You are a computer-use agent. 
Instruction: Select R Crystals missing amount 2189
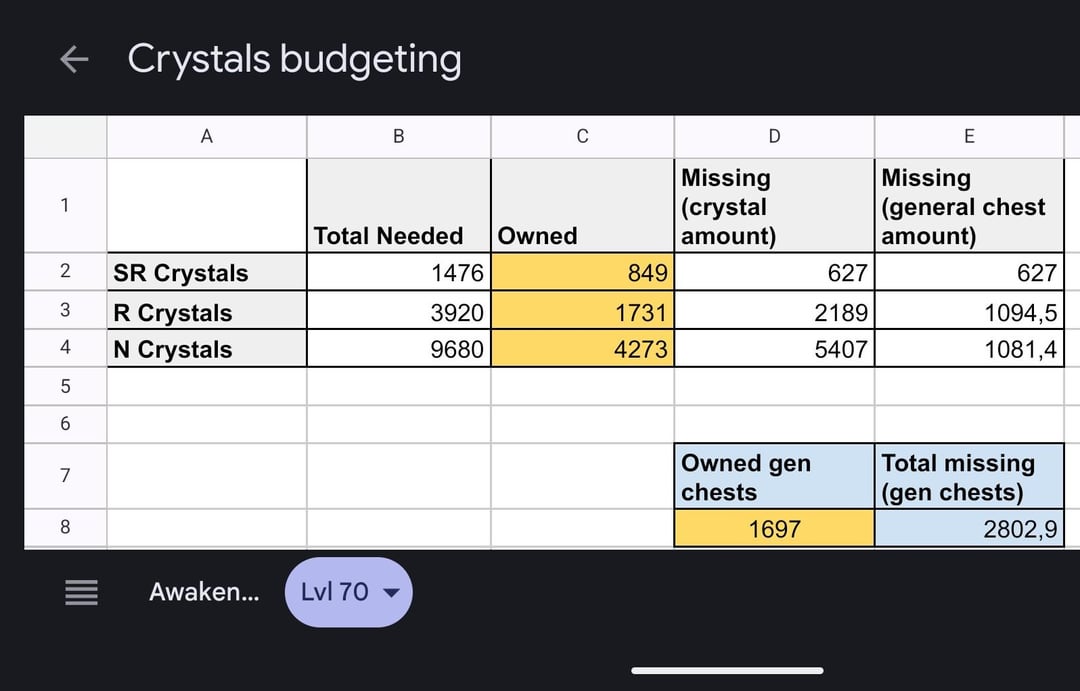(774, 312)
